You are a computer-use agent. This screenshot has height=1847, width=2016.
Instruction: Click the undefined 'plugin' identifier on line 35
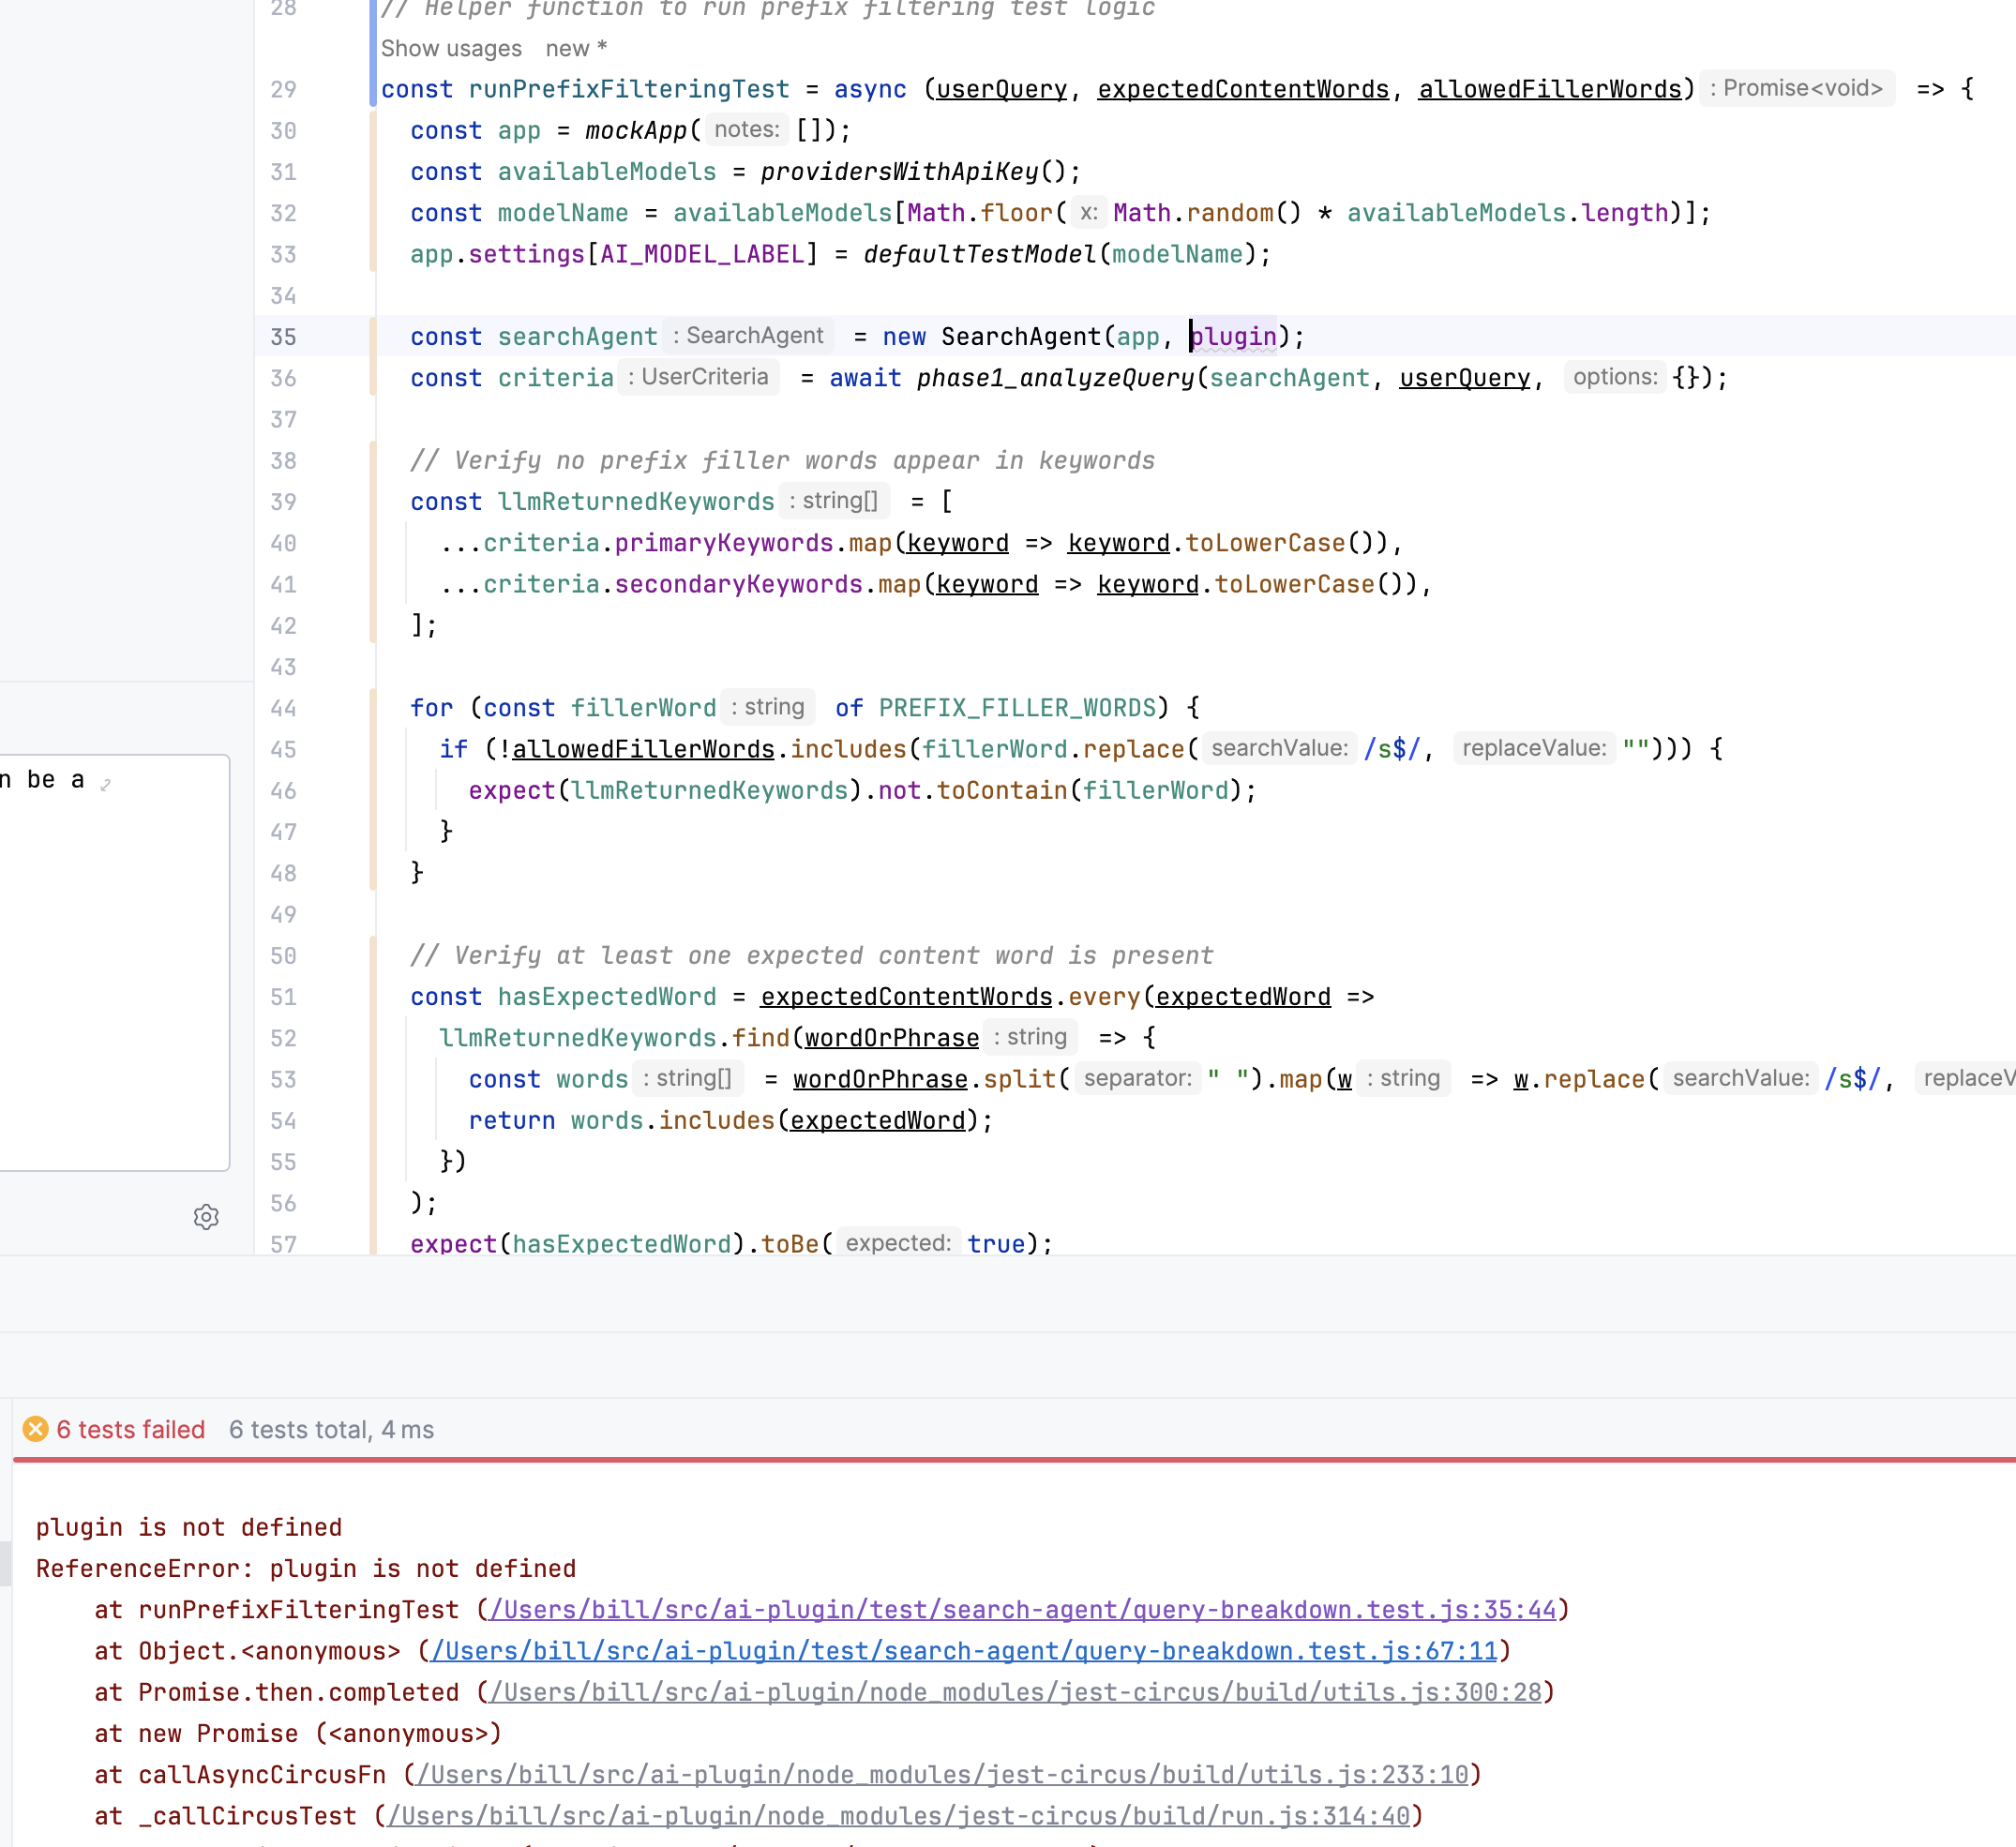click(x=1235, y=337)
